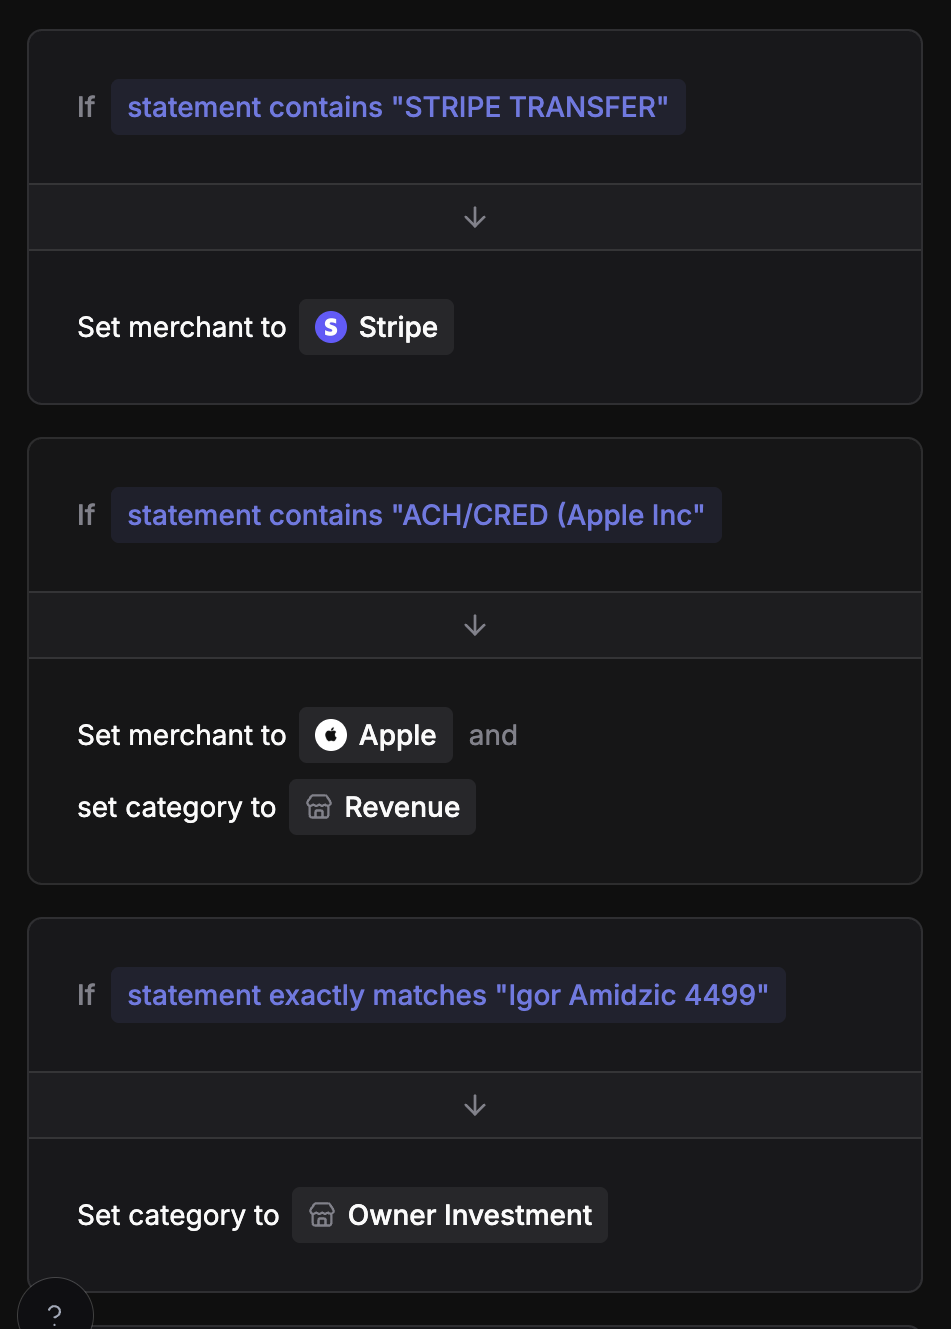Click the down arrow above Owner Investment action

(x=475, y=1105)
